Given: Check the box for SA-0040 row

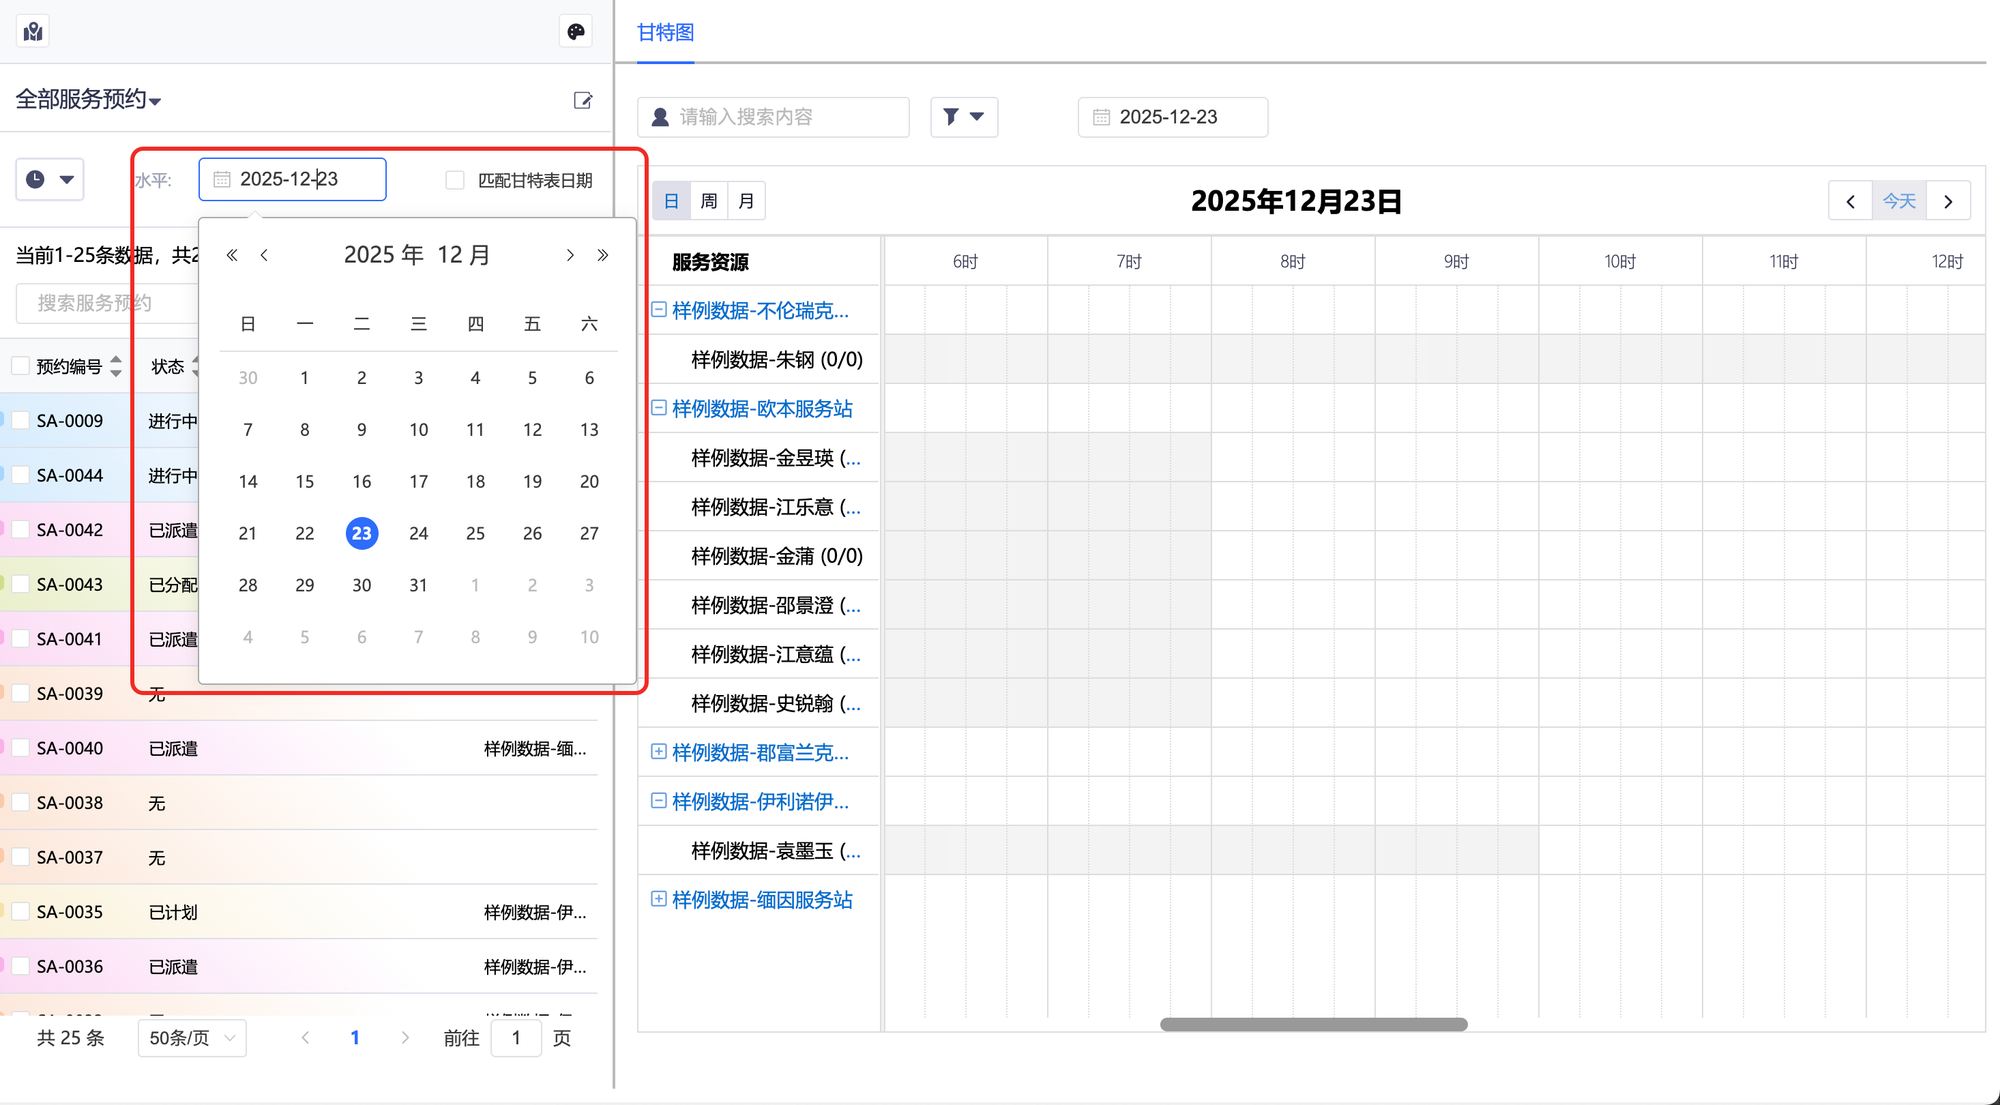Looking at the screenshot, I should click(x=20, y=748).
